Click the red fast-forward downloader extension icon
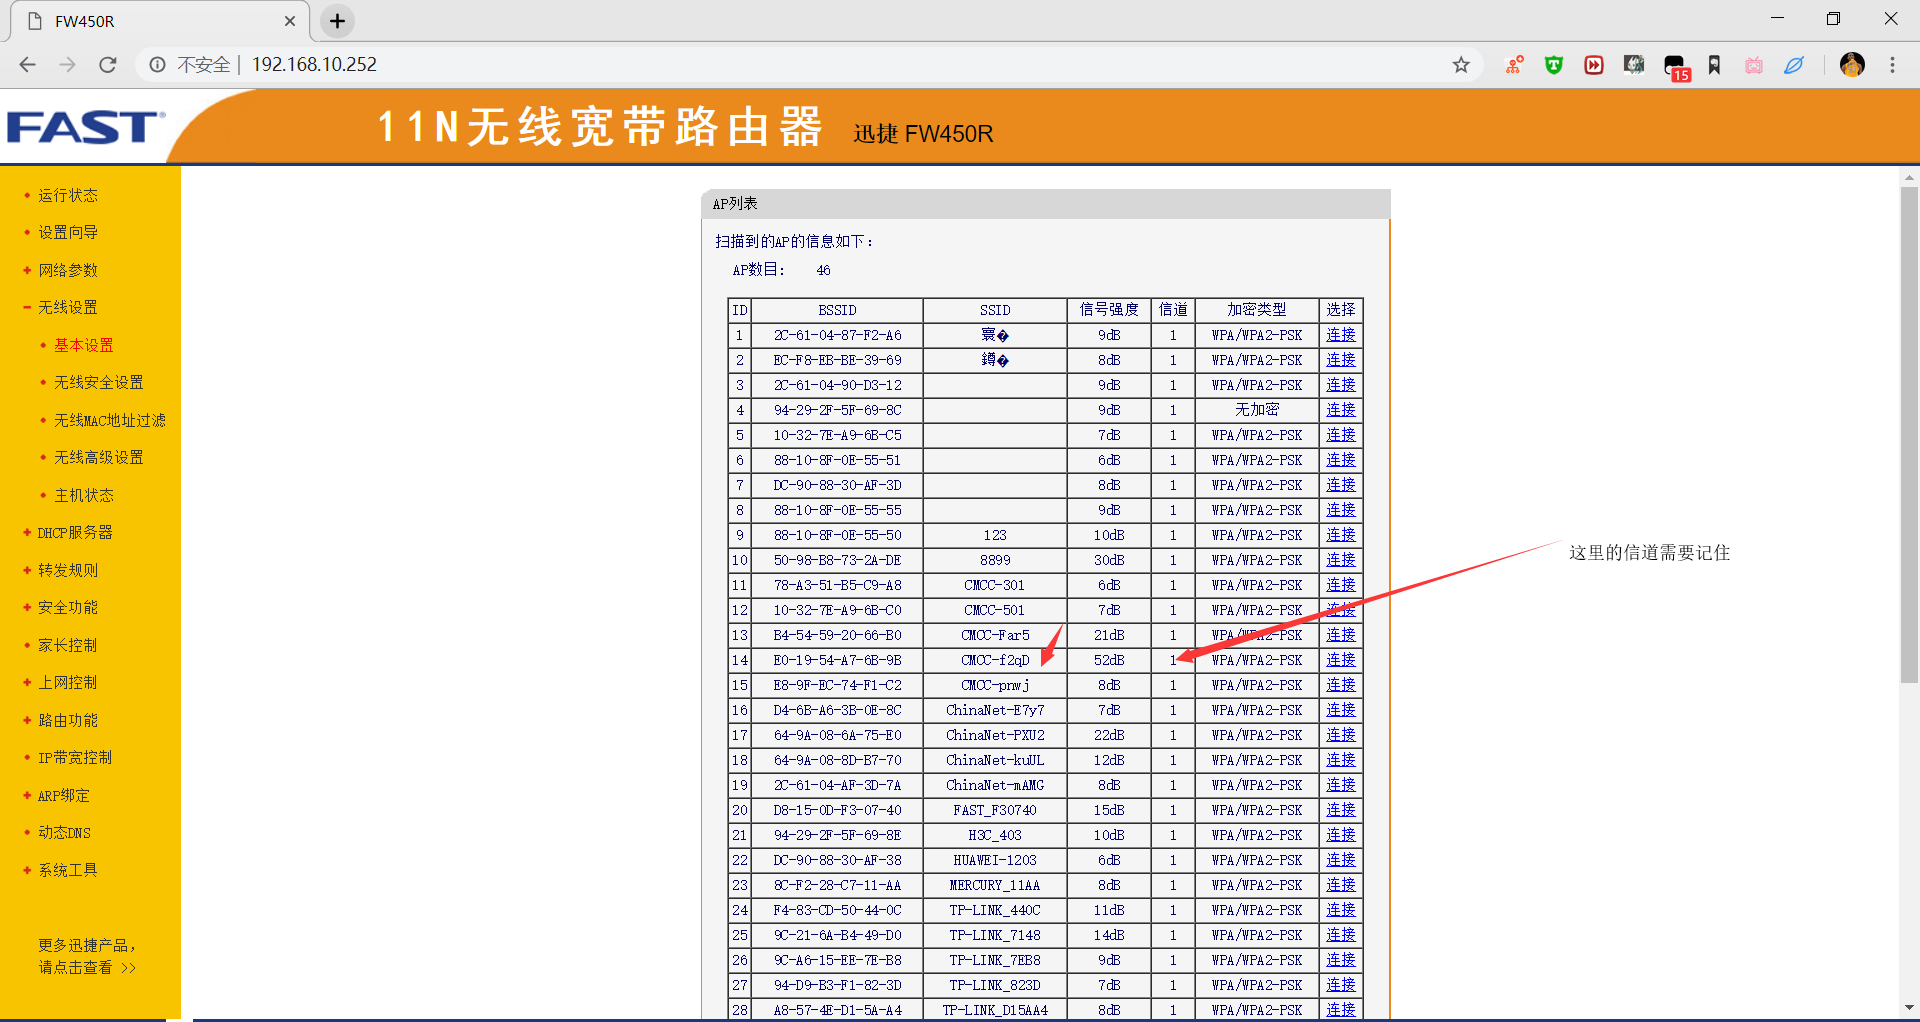Screen dimensions: 1920x1022 click(x=1593, y=64)
